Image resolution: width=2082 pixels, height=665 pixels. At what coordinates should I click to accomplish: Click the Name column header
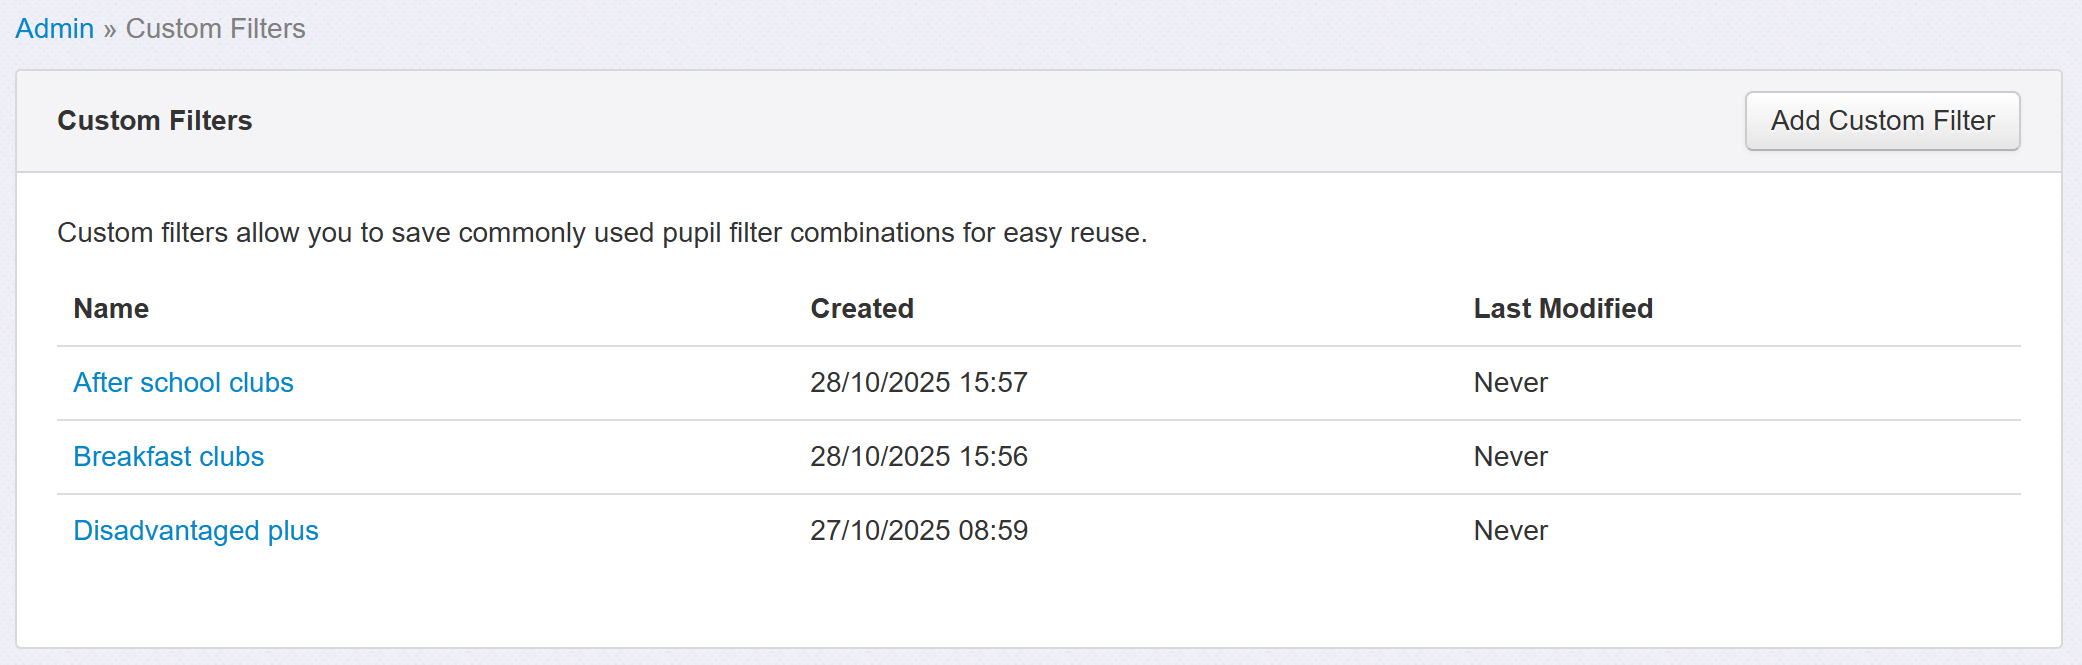tap(111, 309)
